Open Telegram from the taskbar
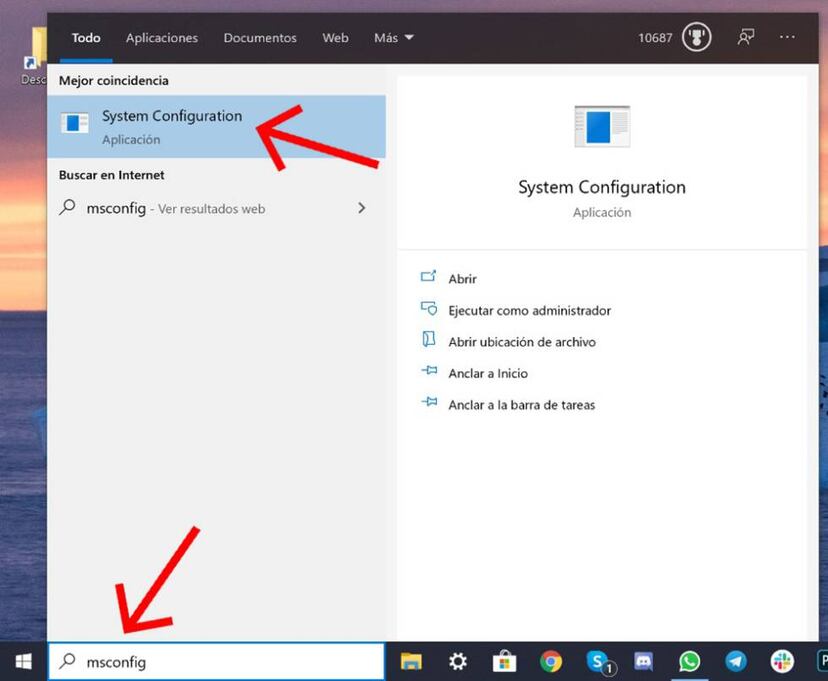828x681 pixels. click(x=736, y=661)
